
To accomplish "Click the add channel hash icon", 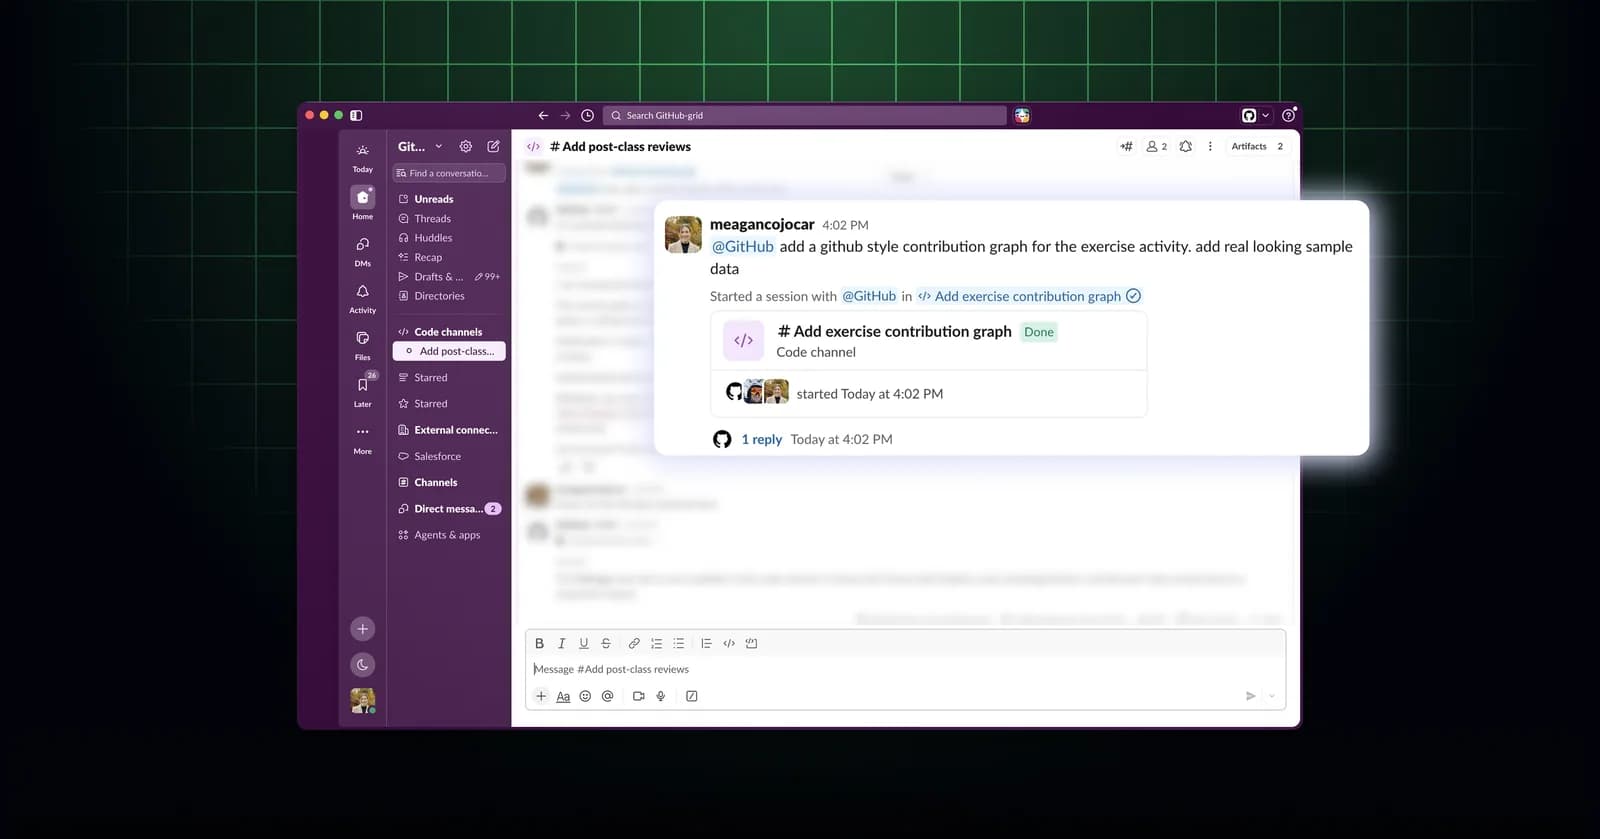I will (1126, 146).
